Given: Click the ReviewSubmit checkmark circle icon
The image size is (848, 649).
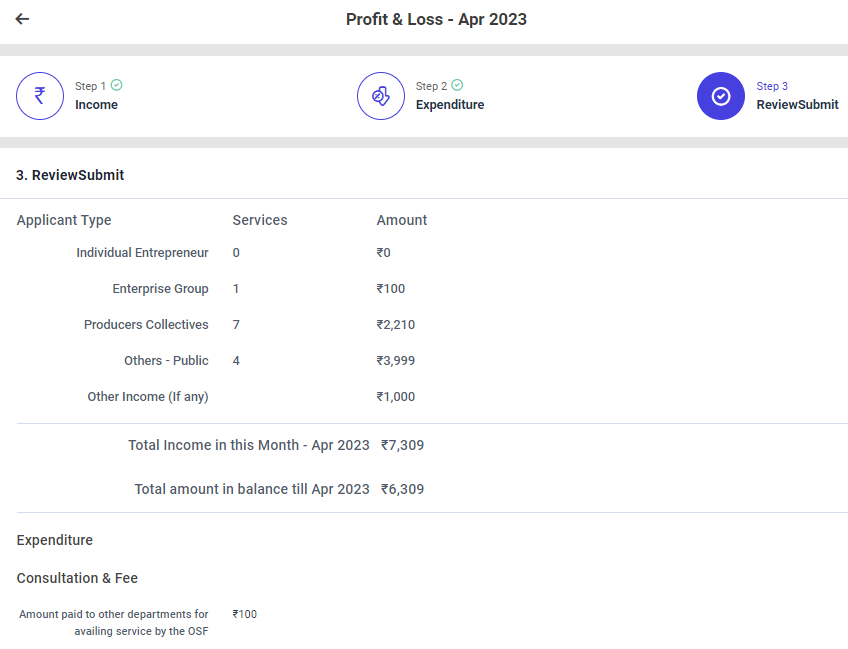Looking at the screenshot, I should tap(720, 96).
